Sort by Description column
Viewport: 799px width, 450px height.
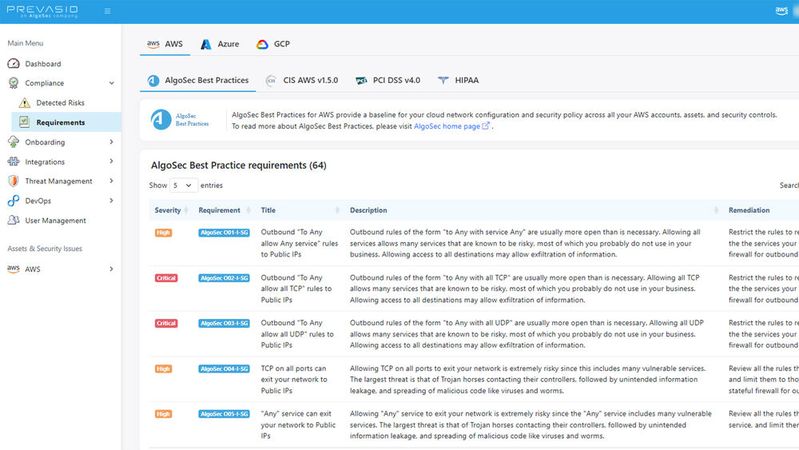tap(534, 210)
